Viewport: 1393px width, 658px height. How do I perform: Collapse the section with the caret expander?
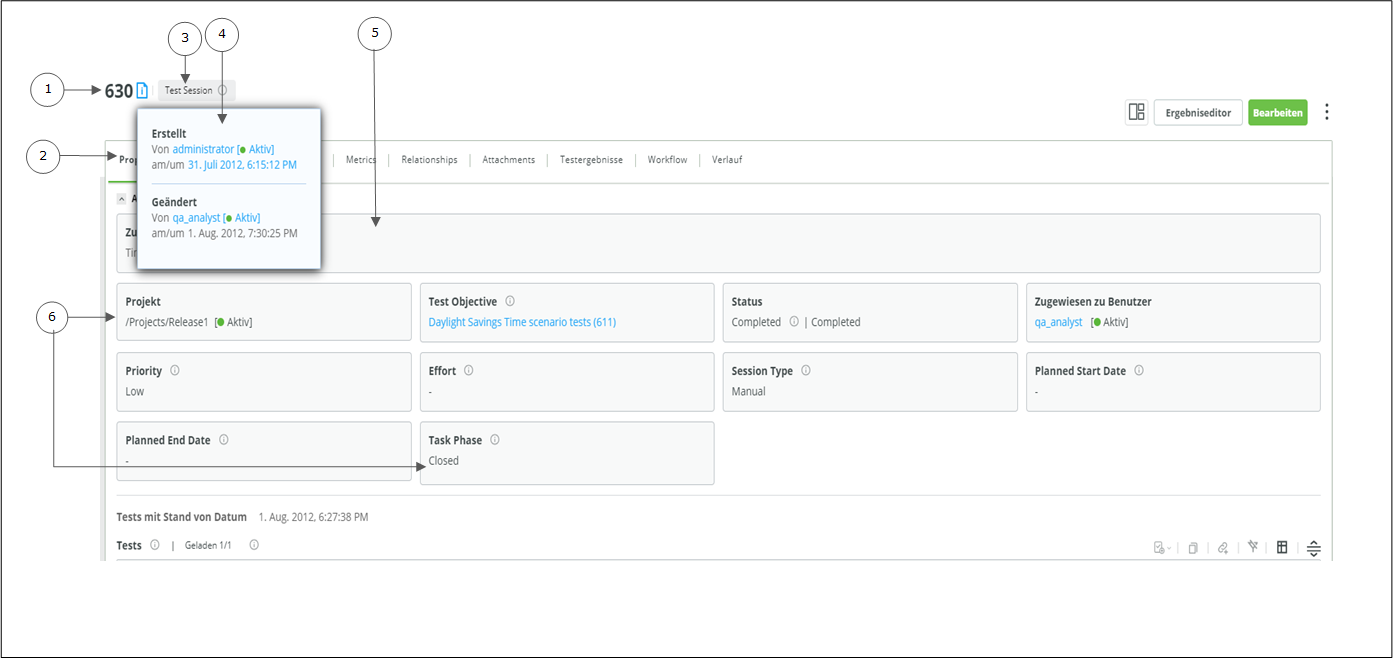[122, 199]
